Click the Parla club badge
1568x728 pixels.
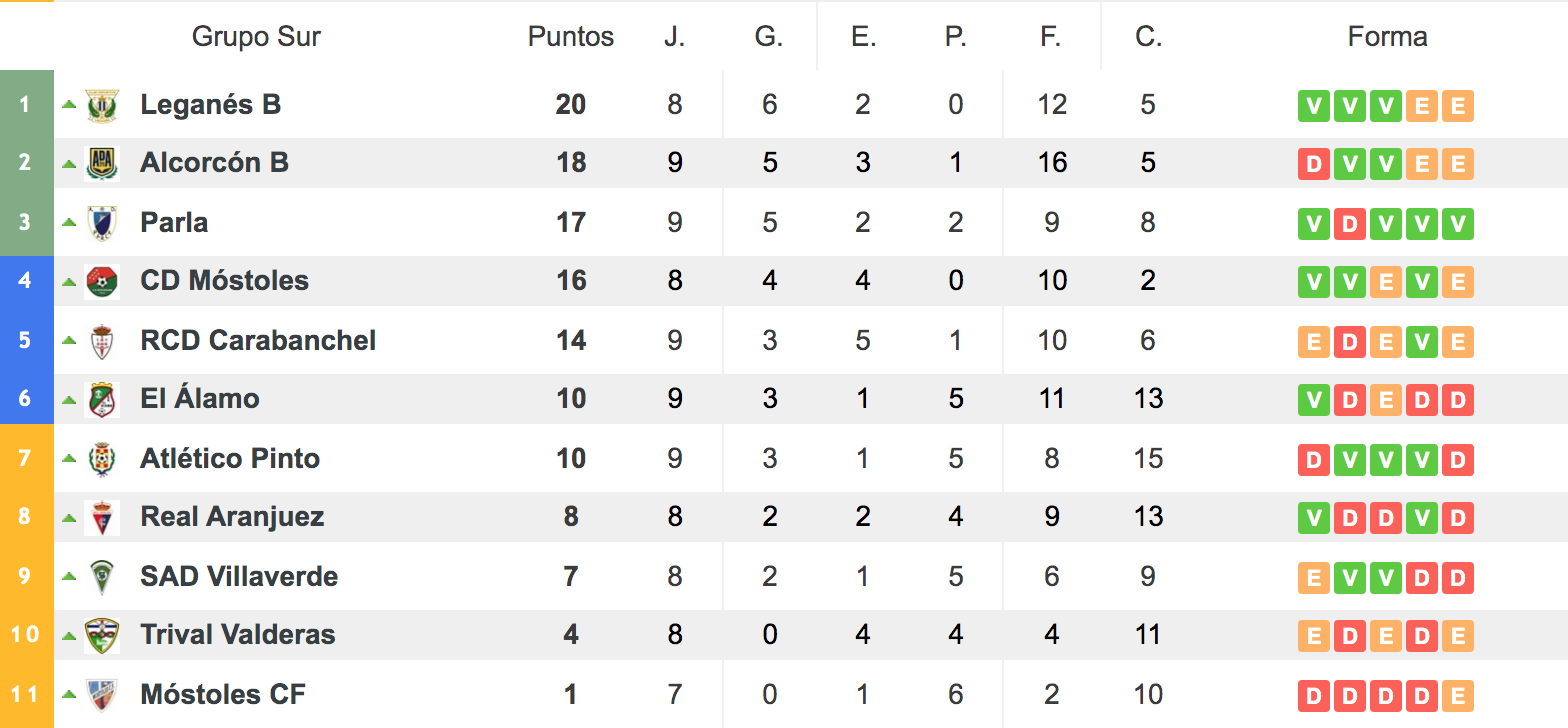[x=102, y=222]
